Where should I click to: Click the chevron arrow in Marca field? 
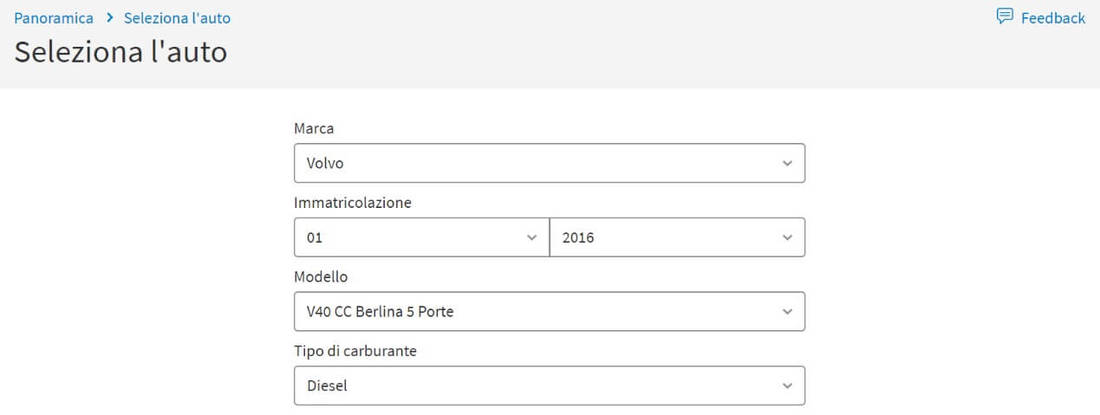click(787, 163)
